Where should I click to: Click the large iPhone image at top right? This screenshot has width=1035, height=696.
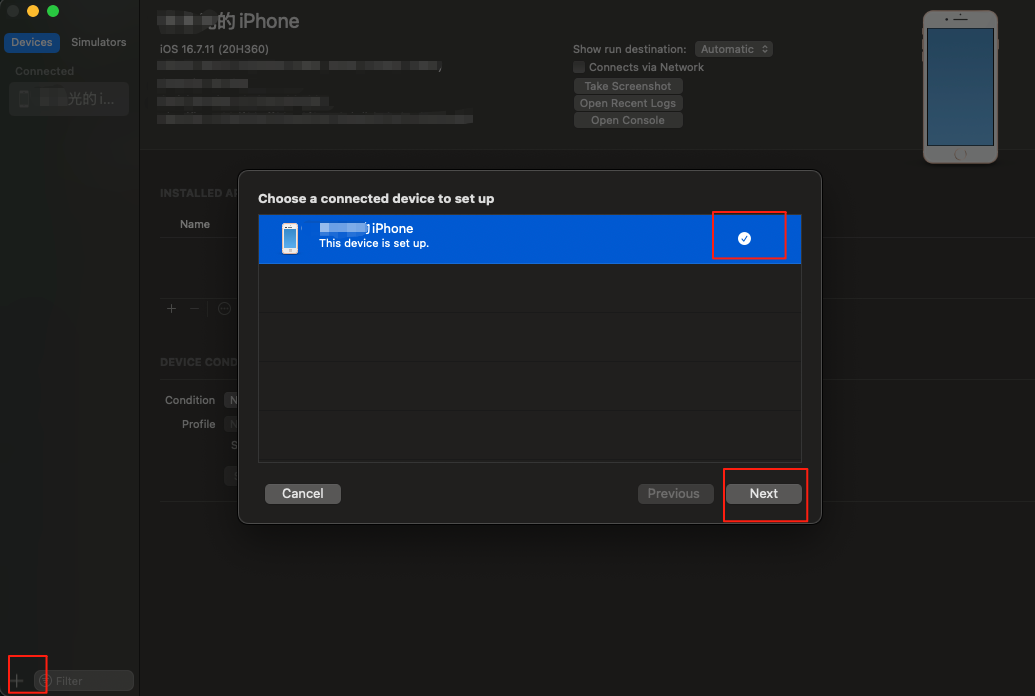pyautogui.click(x=960, y=87)
